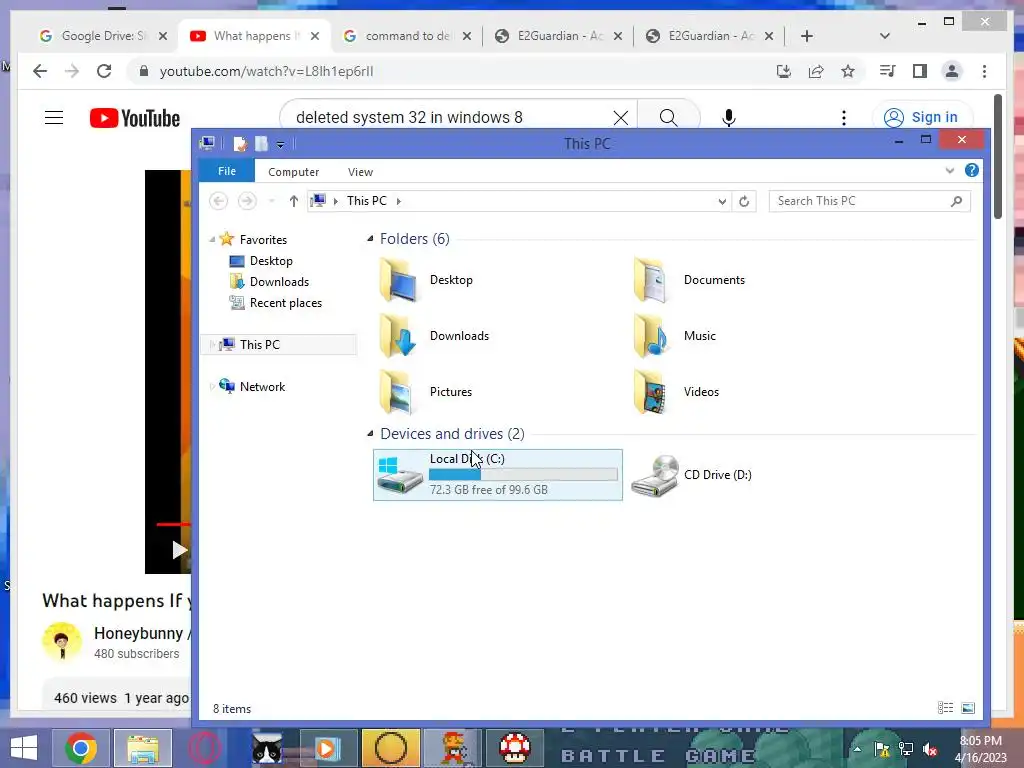Open YouTube hamburger guide menu
Viewport: 1024px width, 768px height.
pyautogui.click(x=54, y=118)
